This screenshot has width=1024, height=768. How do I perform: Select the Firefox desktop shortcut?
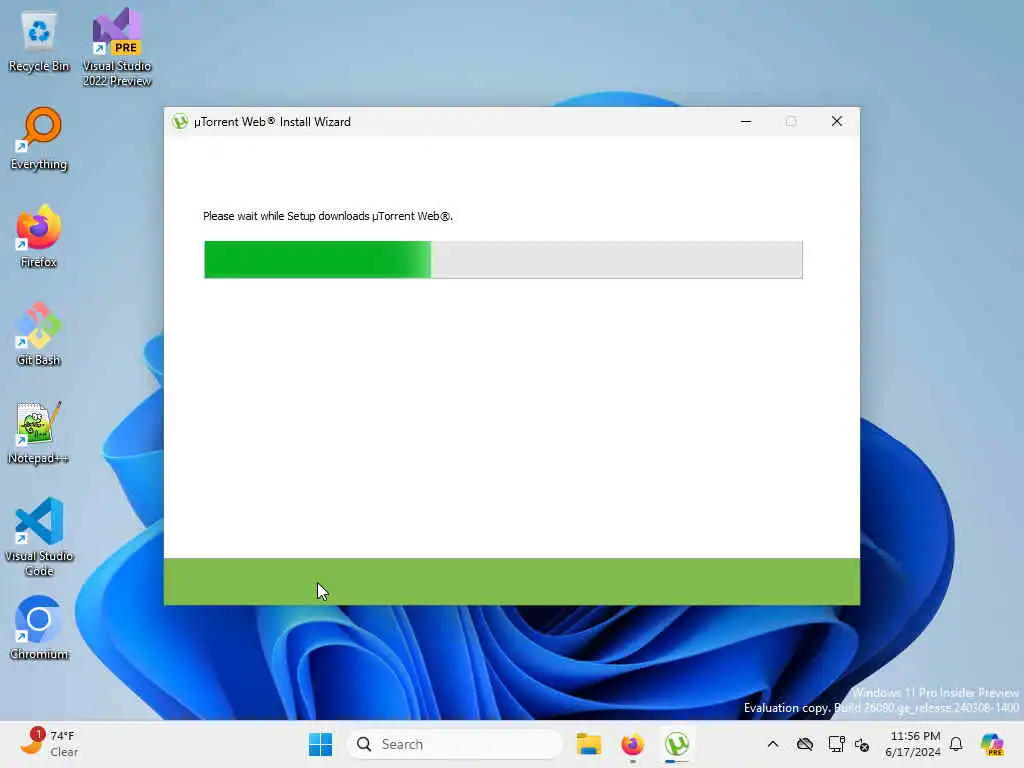(x=39, y=236)
